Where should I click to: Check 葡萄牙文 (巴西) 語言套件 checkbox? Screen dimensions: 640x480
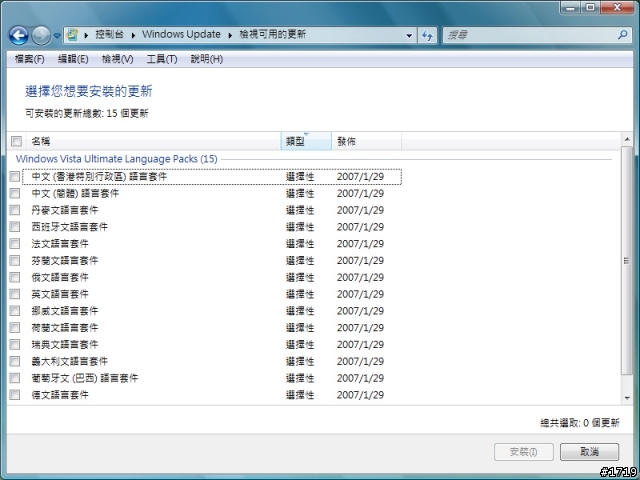15,378
